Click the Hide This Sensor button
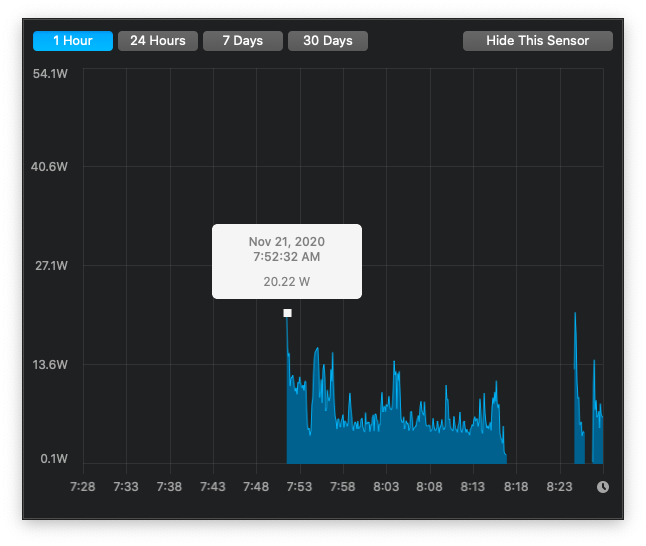This screenshot has width=646, height=546. (538, 41)
